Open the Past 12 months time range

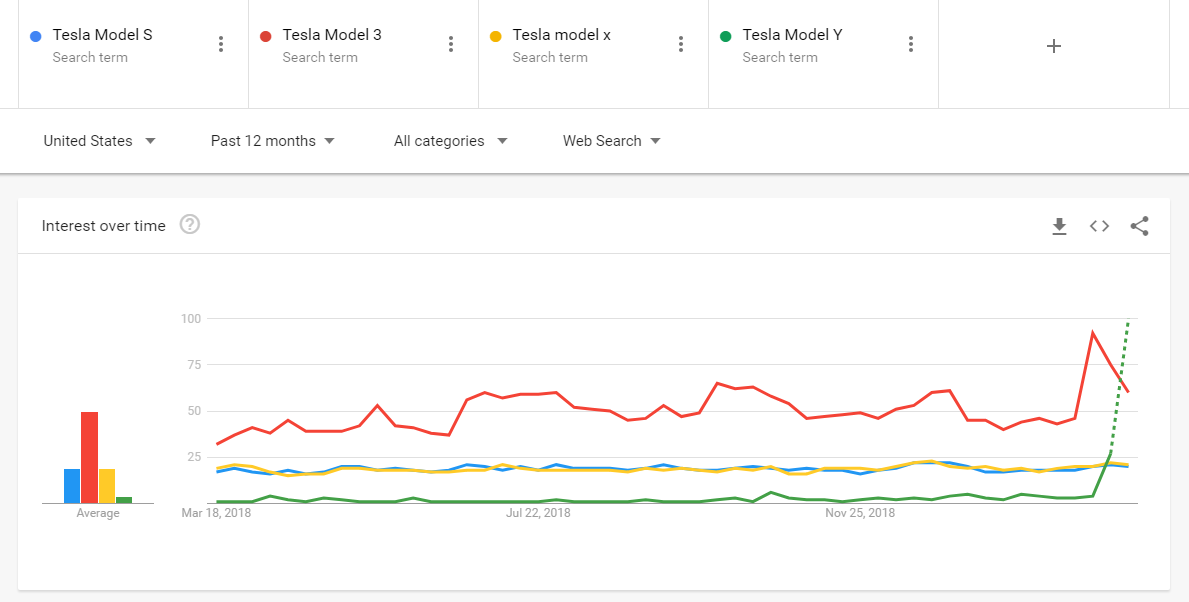click(272, 141)
